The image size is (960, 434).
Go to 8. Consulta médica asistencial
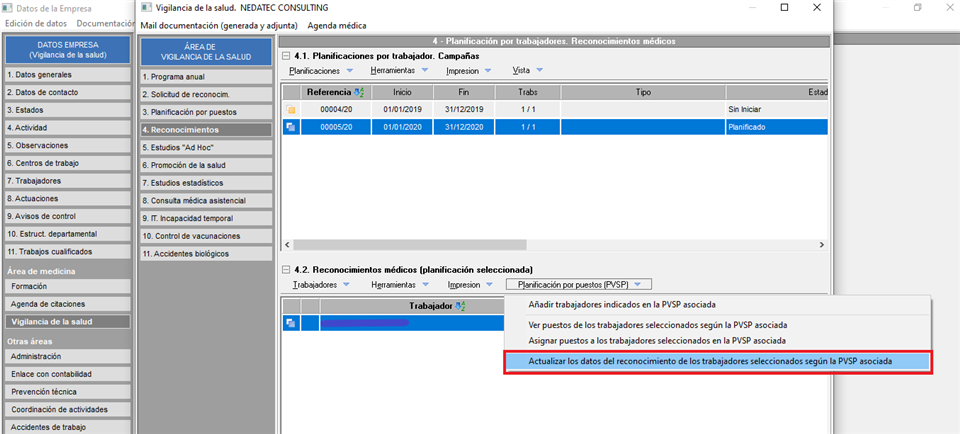pyautogui.click(x=206, y=200)
